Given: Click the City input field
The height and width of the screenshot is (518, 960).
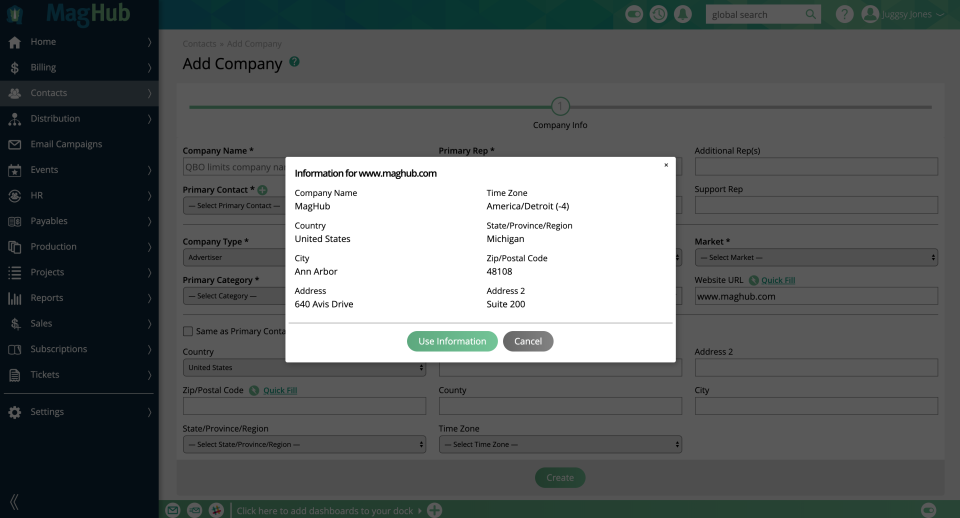Looking at the screenshot, I should [816, 406].
